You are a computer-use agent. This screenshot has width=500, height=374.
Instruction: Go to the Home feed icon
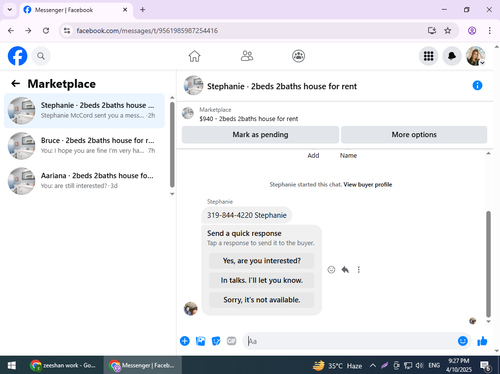194,56
